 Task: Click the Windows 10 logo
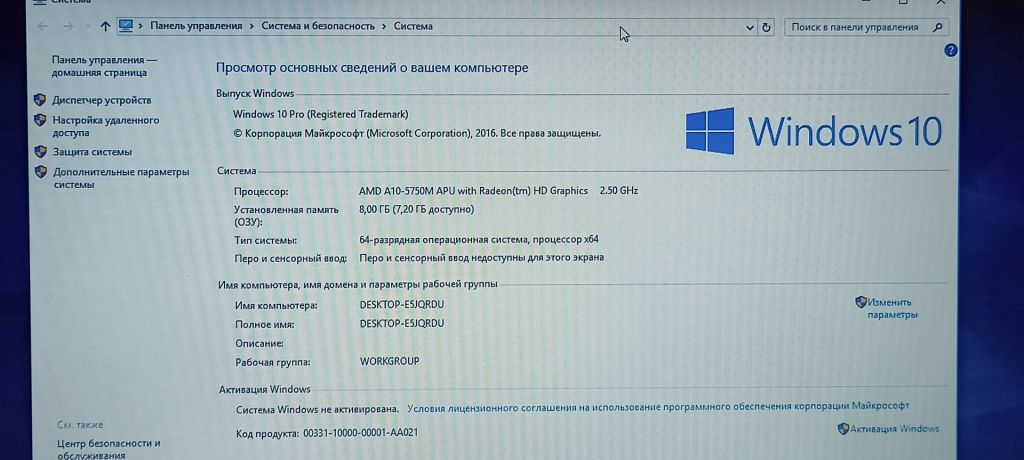[814, 131]
